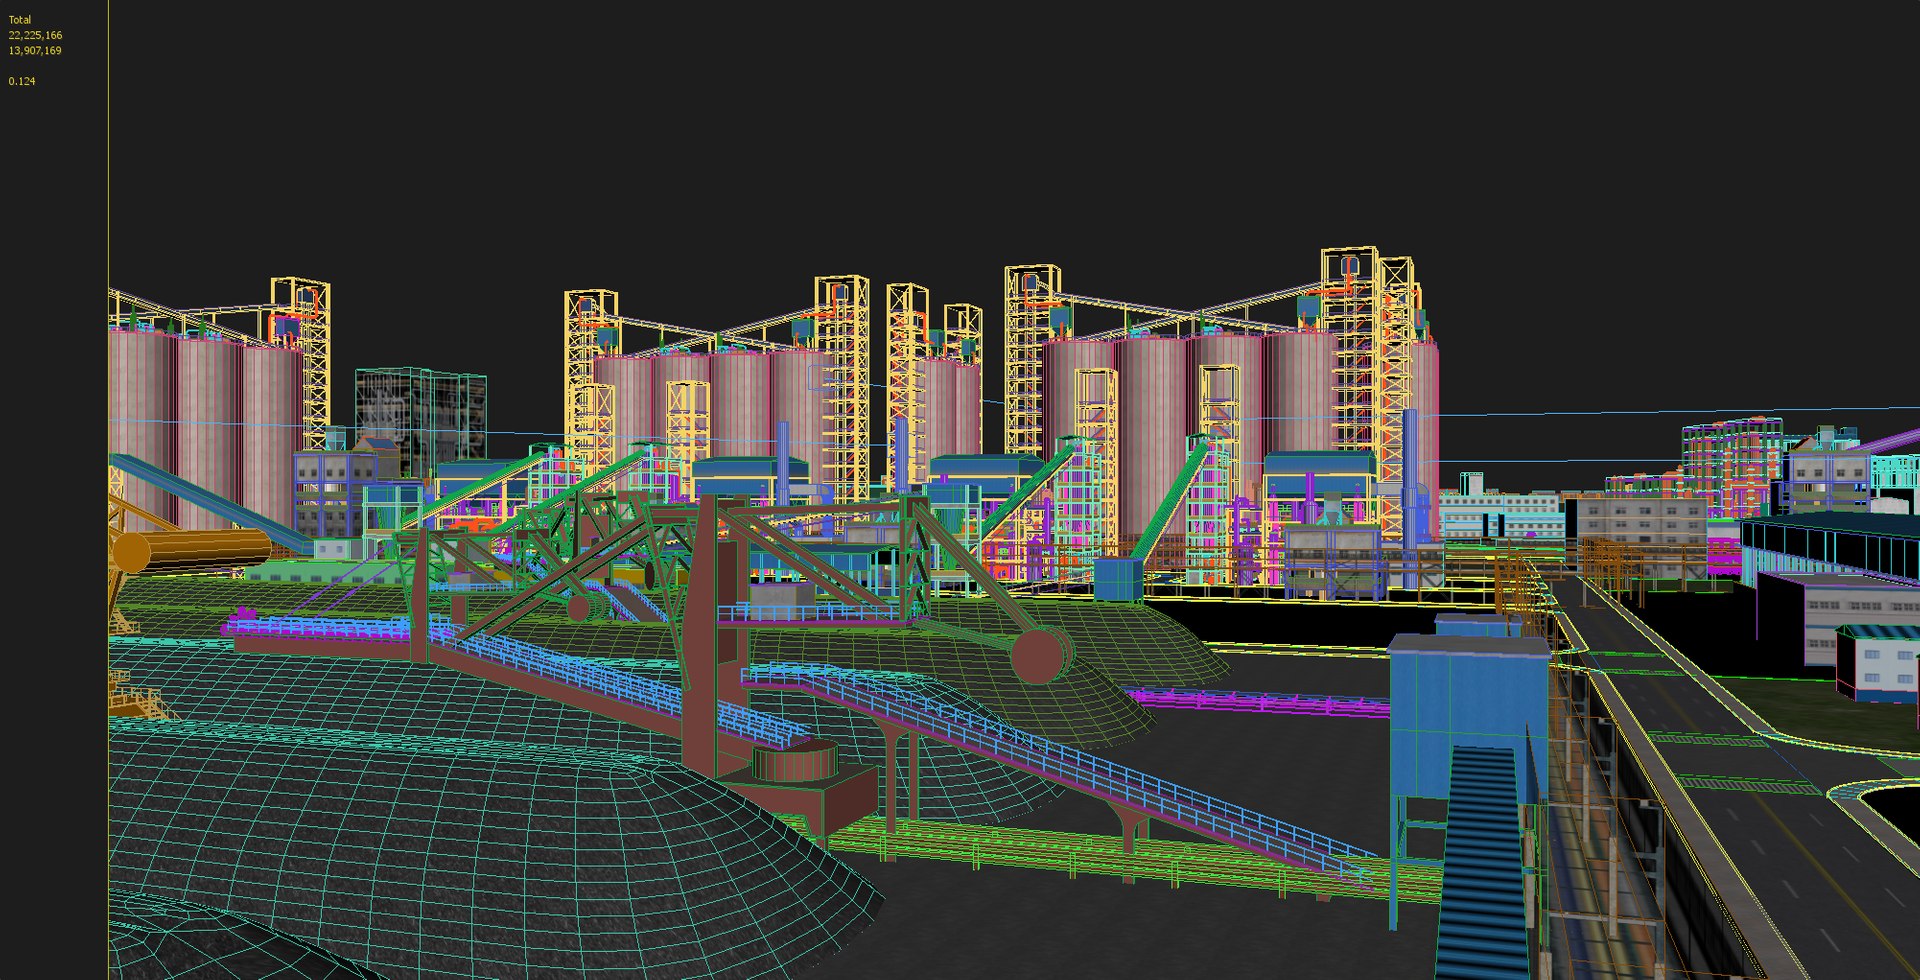
Task: Select the 13,907,169 vertex count value
Action: click(35, 50)
